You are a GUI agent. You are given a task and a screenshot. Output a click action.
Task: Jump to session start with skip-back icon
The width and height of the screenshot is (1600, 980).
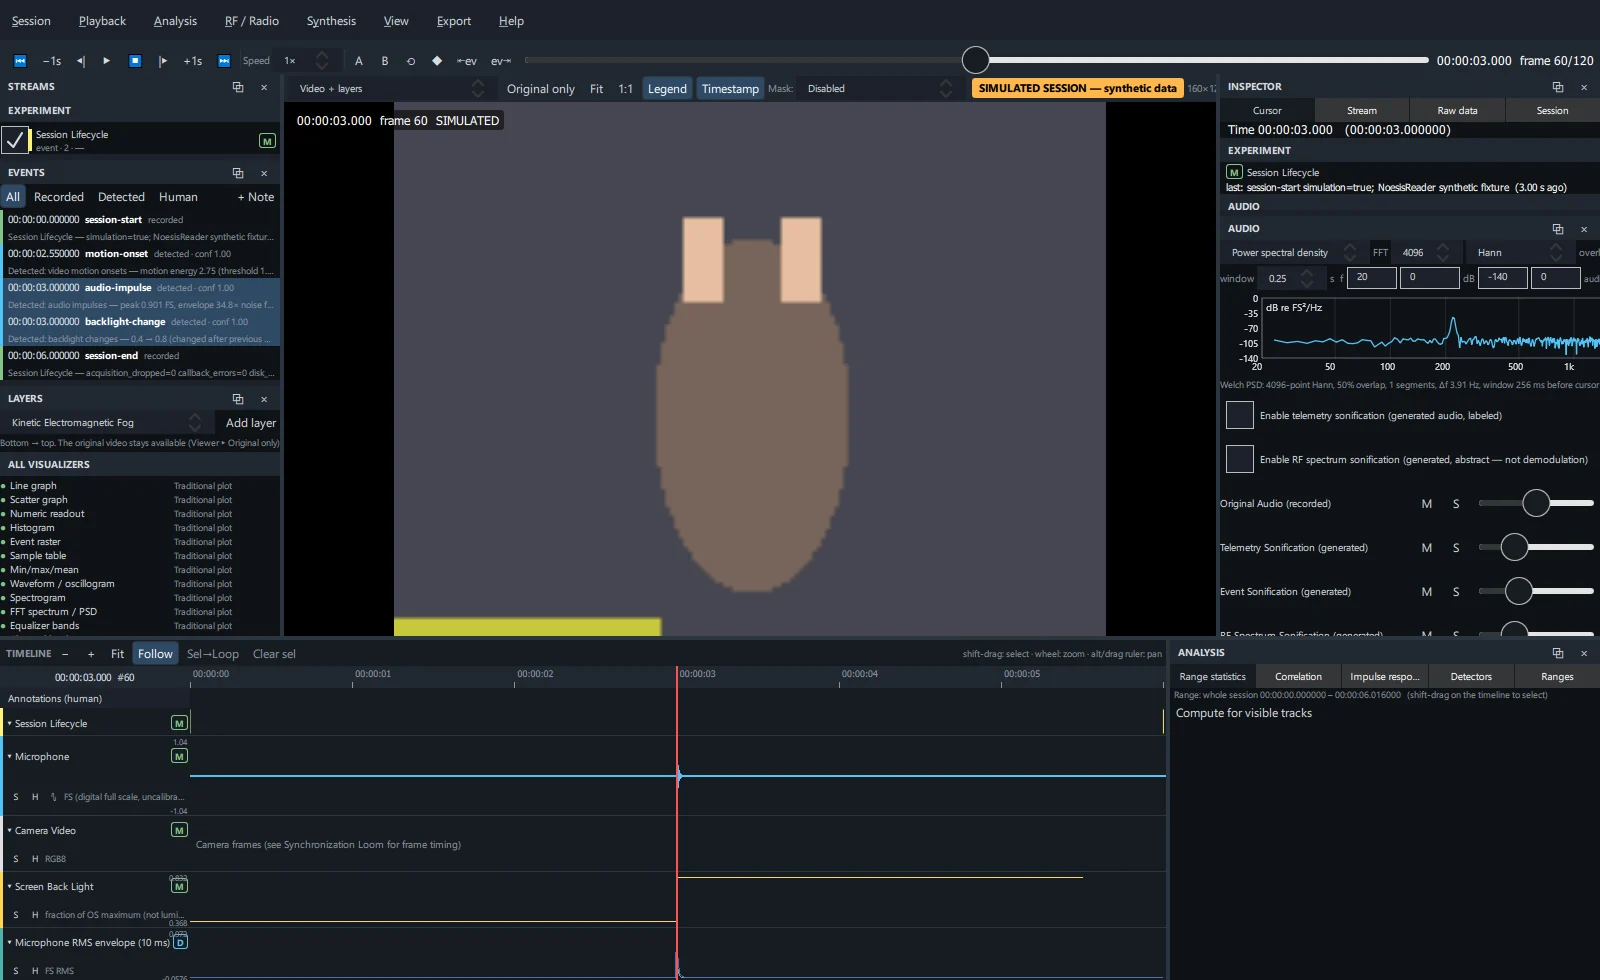(x=20, y=61)
